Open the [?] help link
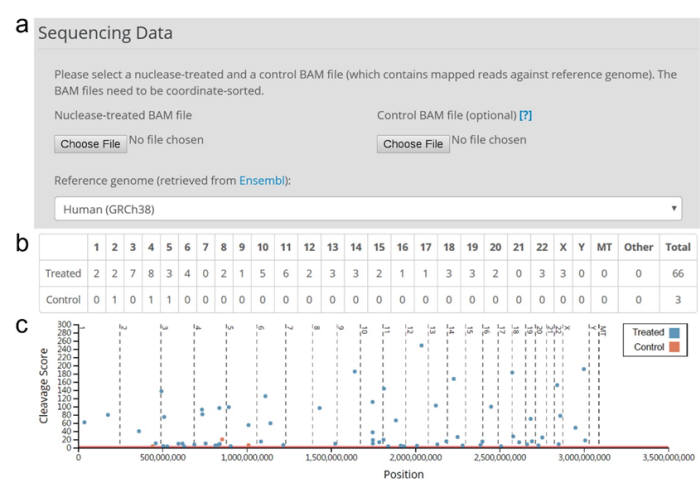700x484 pixels. coord(526,115)
